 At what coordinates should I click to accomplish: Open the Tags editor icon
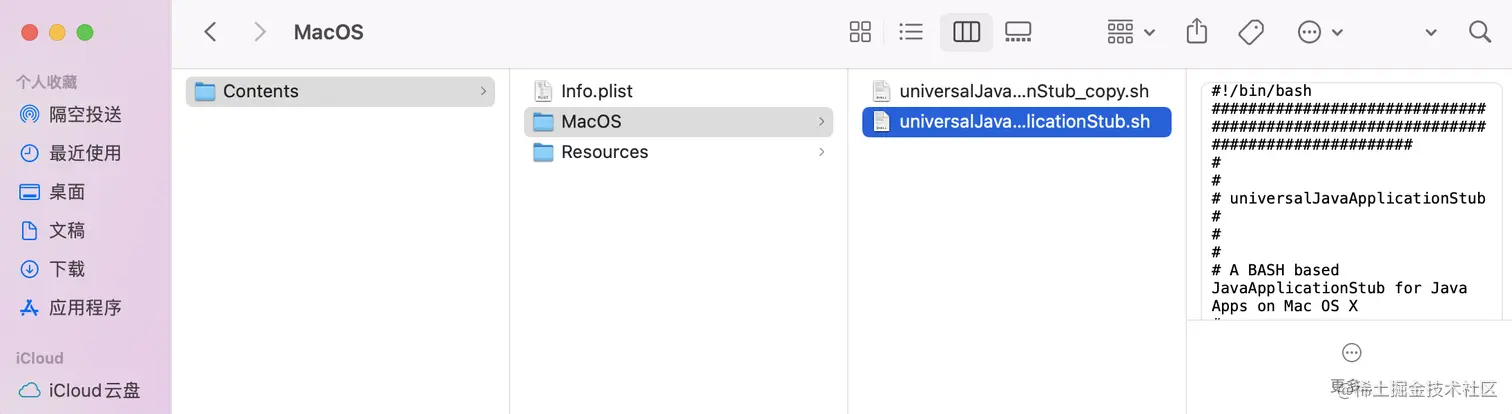tap(1250, 32)
